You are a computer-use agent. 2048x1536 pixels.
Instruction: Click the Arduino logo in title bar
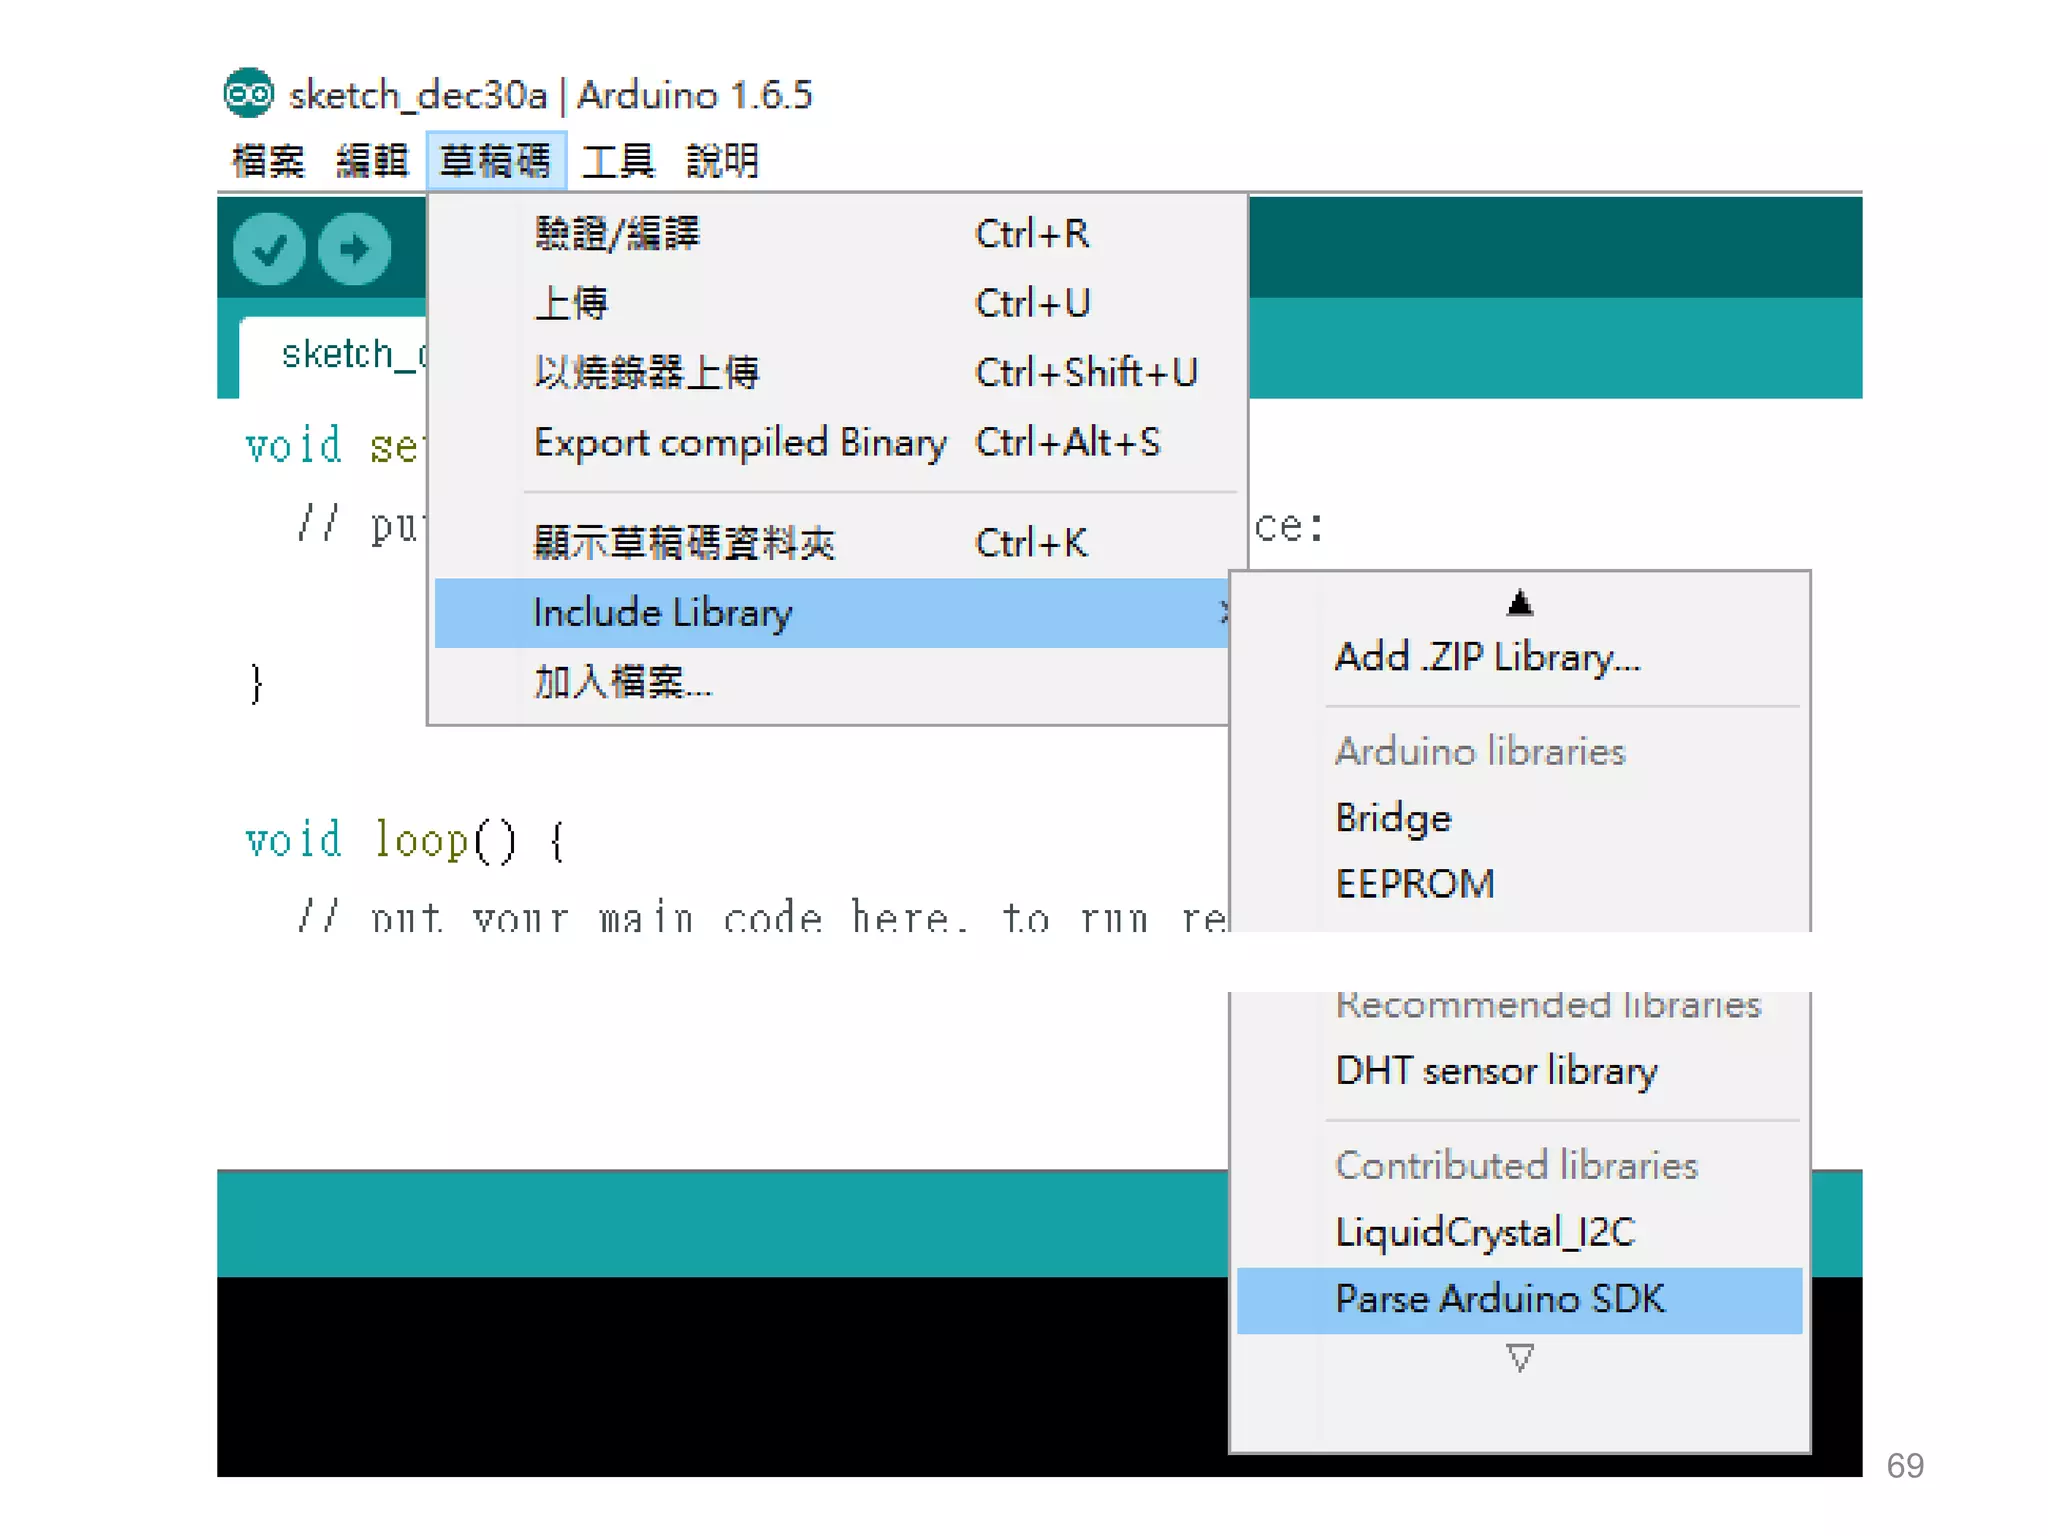click(x=248, y=94)
